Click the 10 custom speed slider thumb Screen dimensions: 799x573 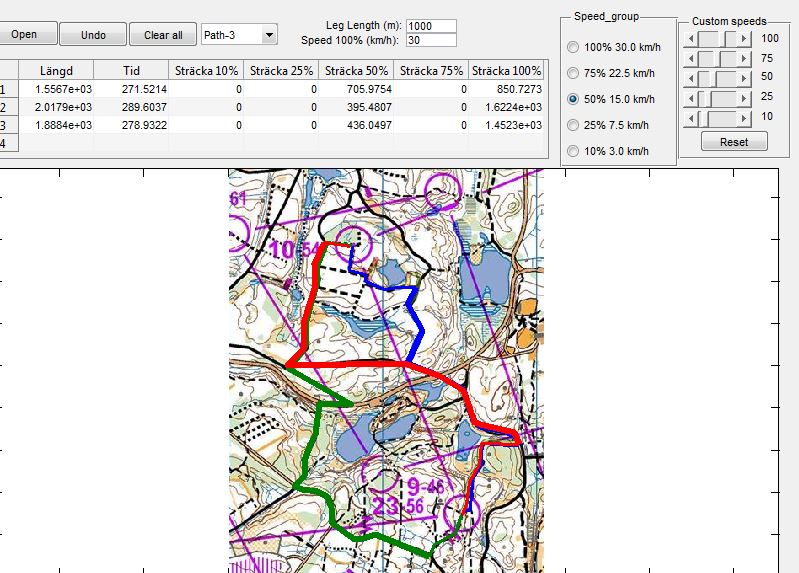point(703,119)
